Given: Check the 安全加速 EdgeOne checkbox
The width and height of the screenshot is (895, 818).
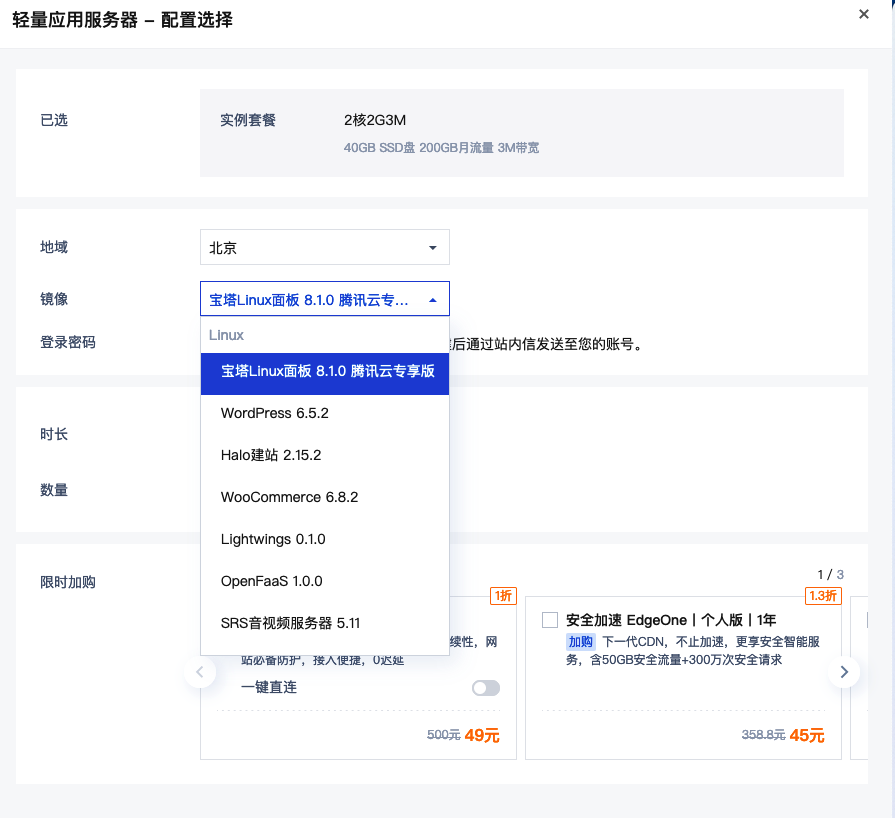Looking at the screenshot, I should pos(549,620).
